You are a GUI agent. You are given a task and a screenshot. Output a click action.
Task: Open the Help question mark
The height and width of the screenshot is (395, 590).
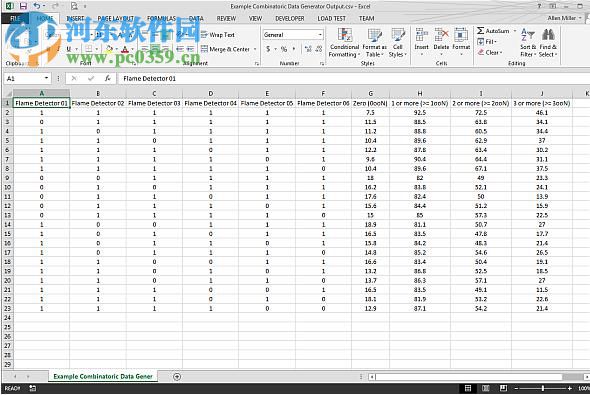[x=539, y=6]
